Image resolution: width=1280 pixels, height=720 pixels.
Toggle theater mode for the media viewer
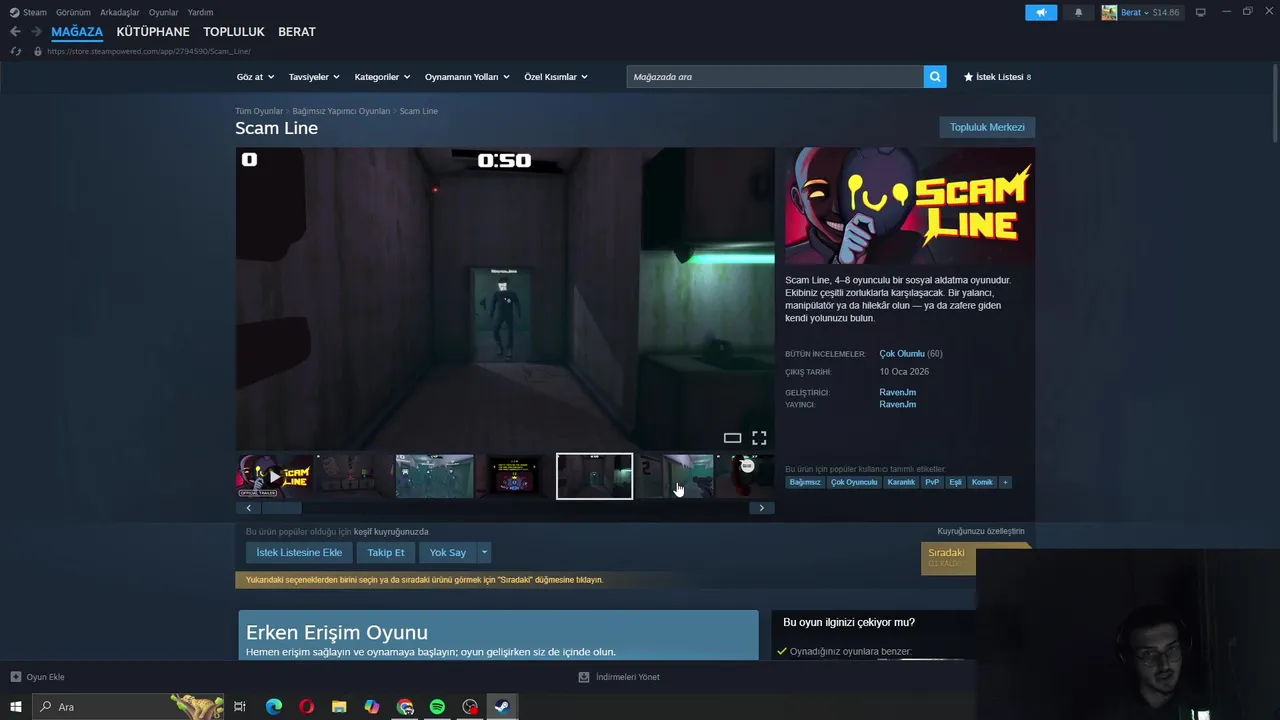click(x=732, y=438)
